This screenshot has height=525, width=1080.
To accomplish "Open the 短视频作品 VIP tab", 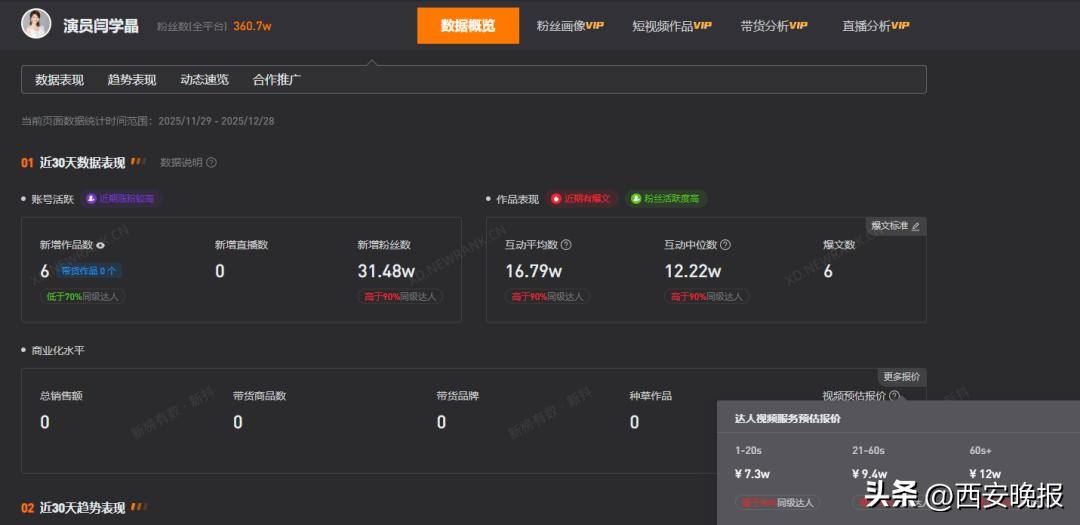I will pos(672,26).
